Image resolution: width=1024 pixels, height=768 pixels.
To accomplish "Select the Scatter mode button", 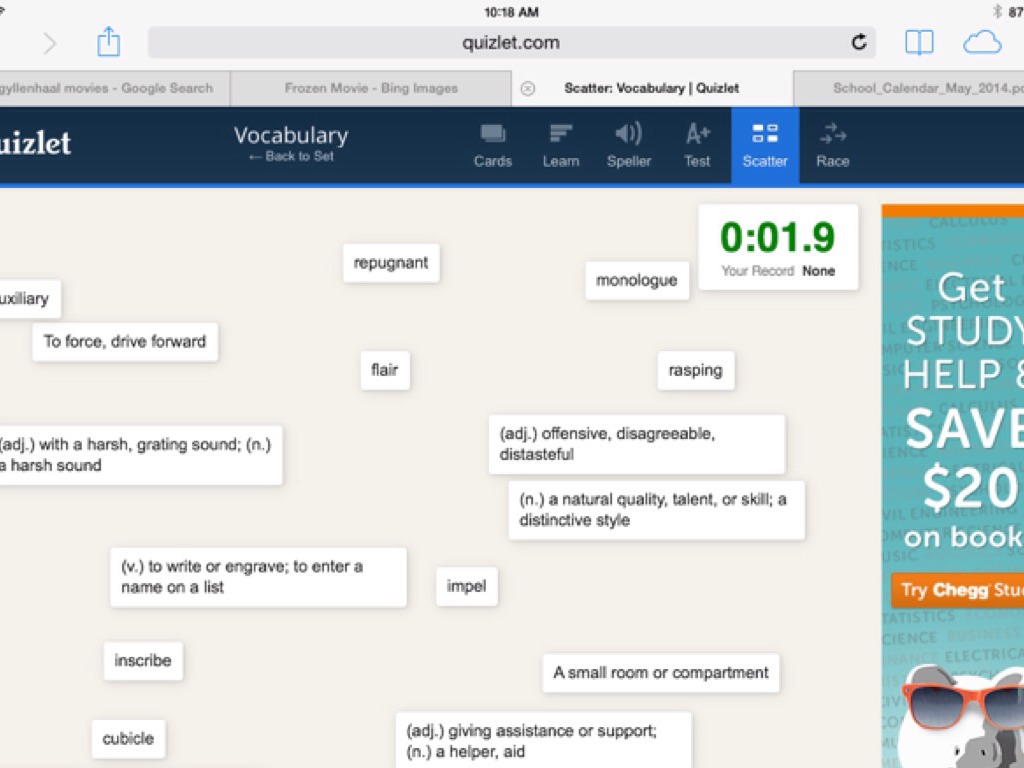I will coord(765,145).
